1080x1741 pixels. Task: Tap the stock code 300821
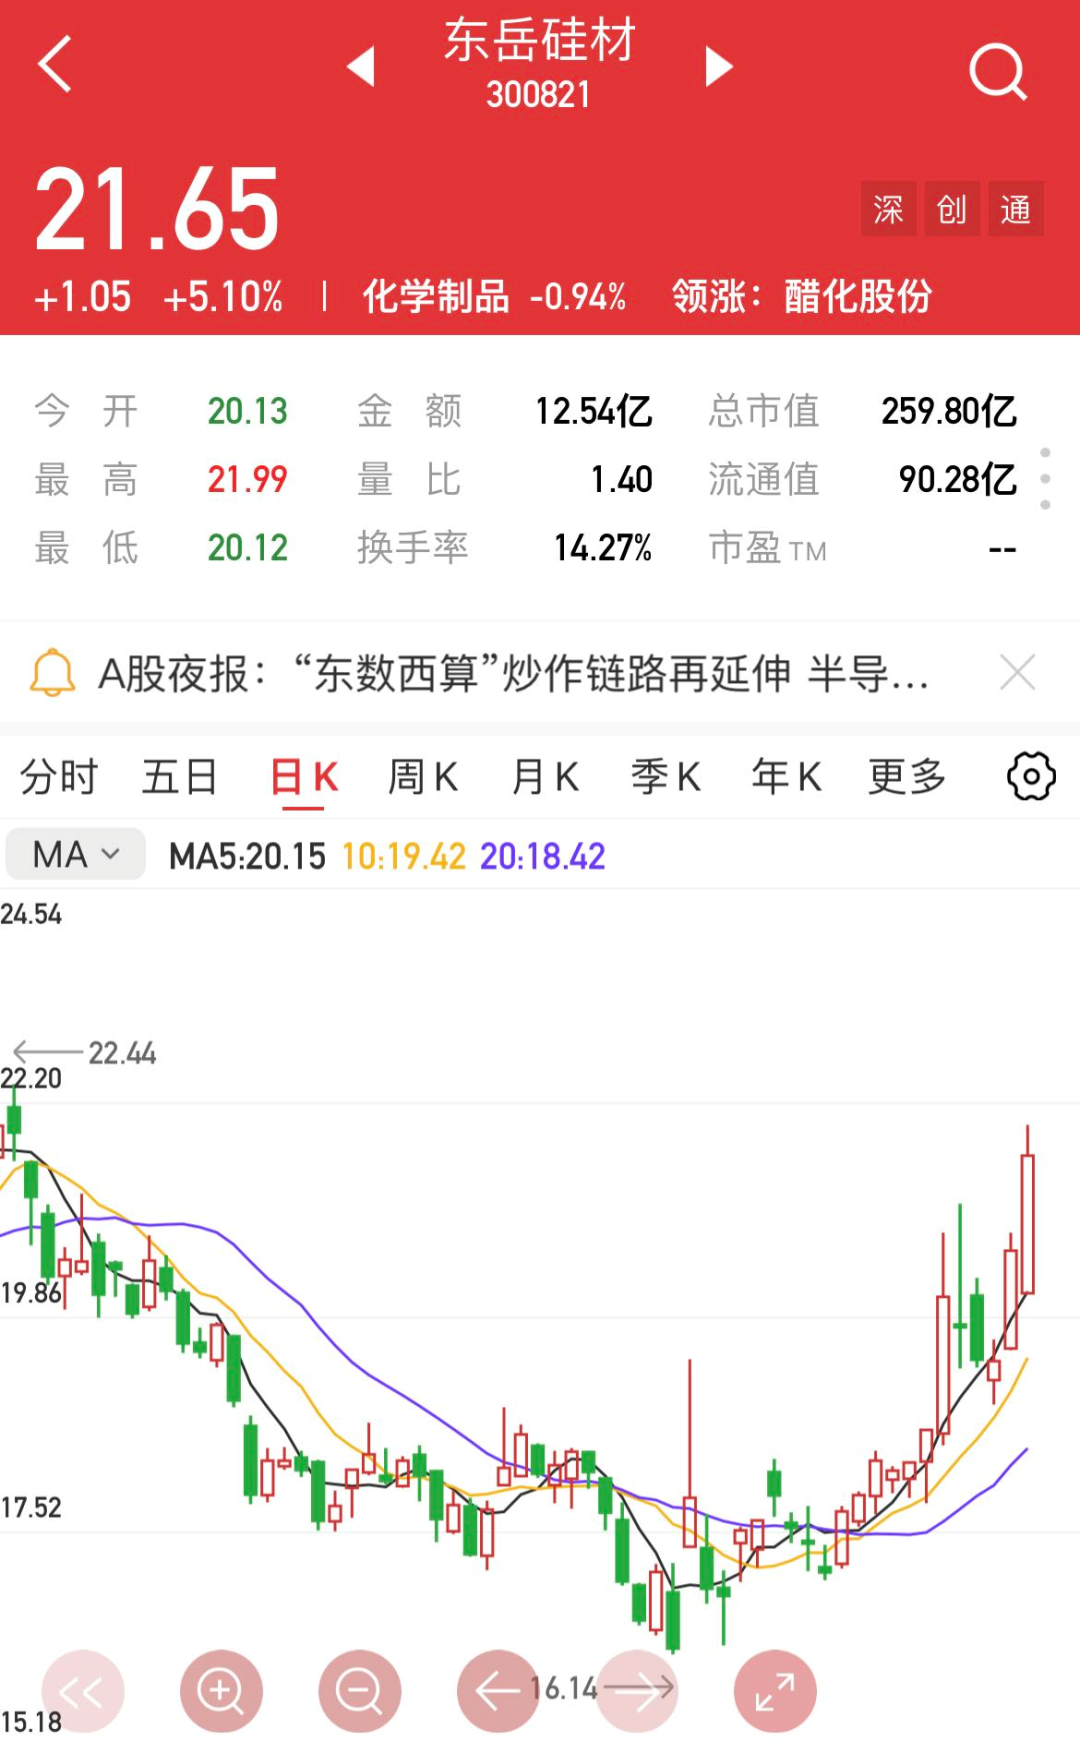tap(539, 95)
